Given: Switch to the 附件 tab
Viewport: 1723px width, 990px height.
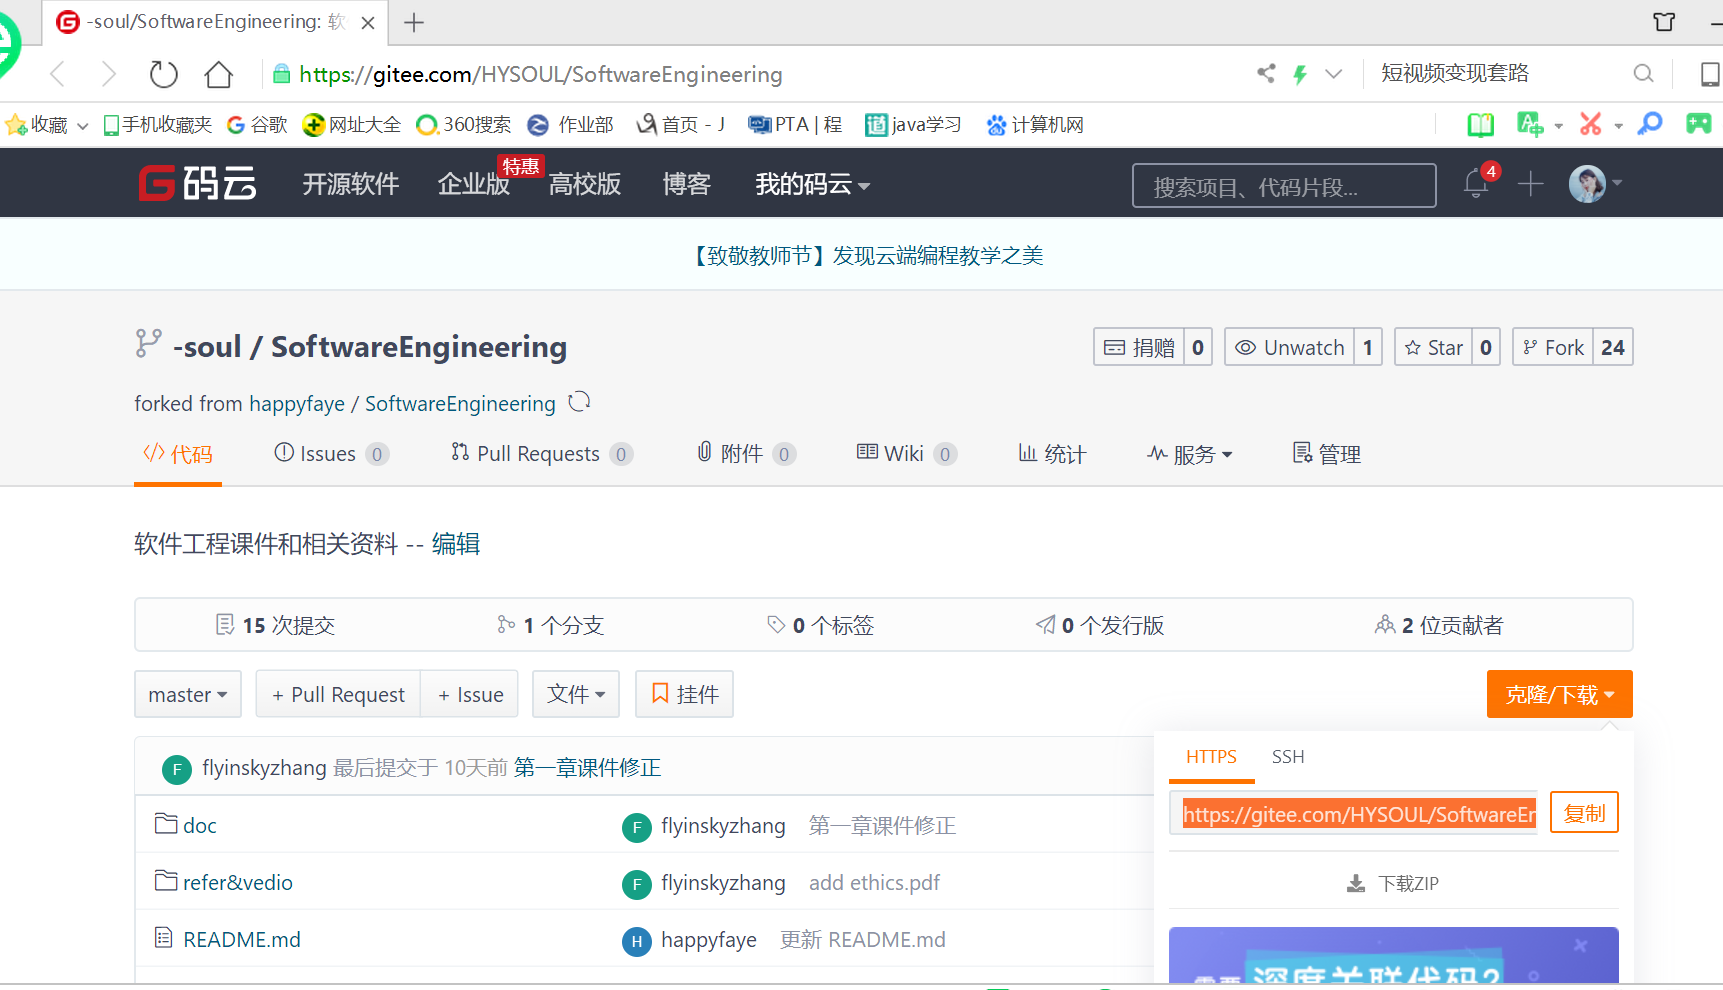Looking at the screenshot, I should pos(746,454).
